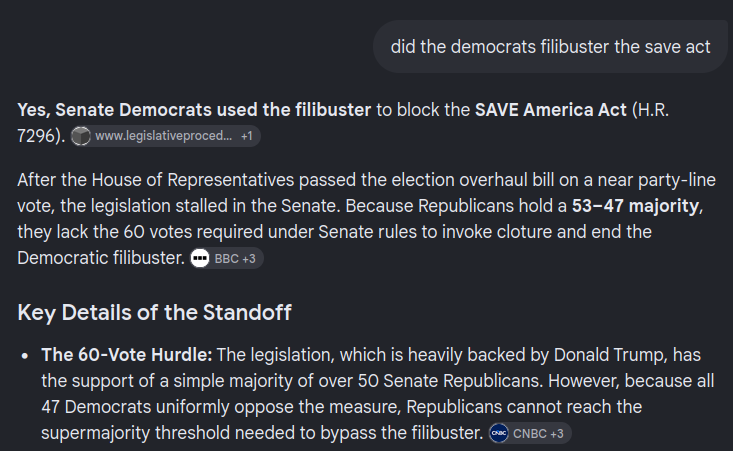Open the www.legislativeproced... source link
733x451 pixels.
[x=164, y=136]
